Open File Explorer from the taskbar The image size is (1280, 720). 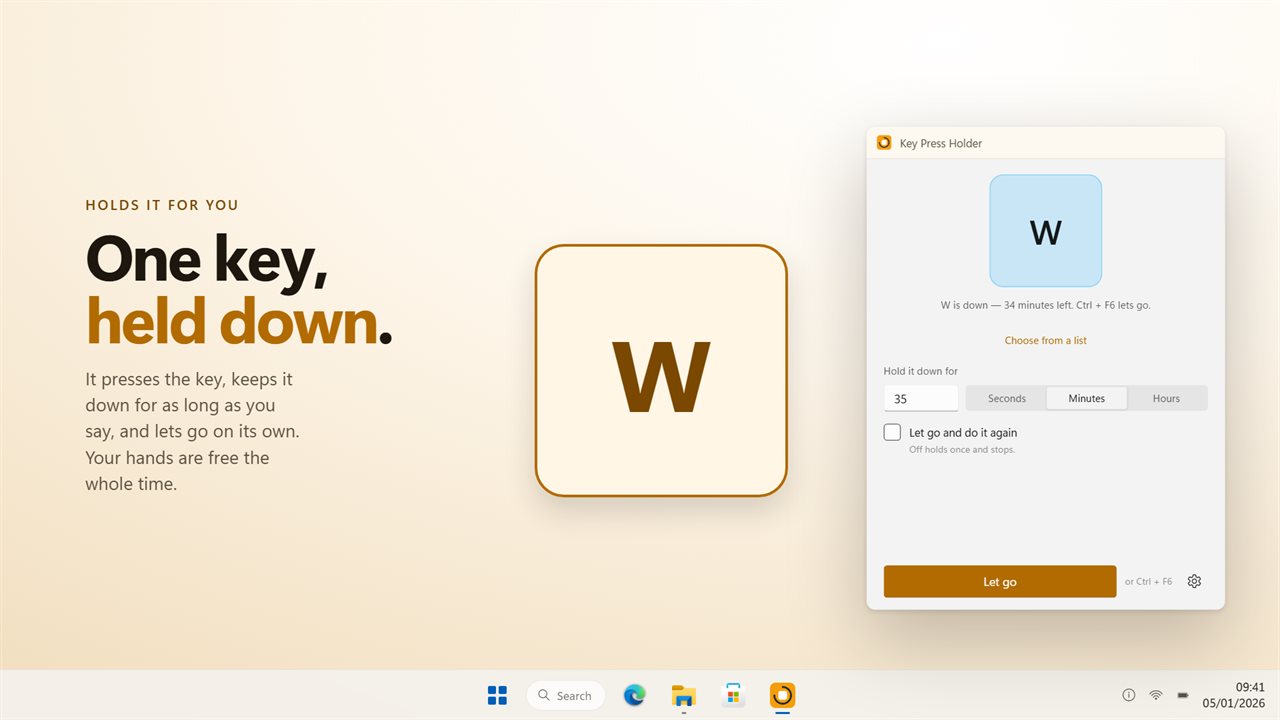point(684,695)
